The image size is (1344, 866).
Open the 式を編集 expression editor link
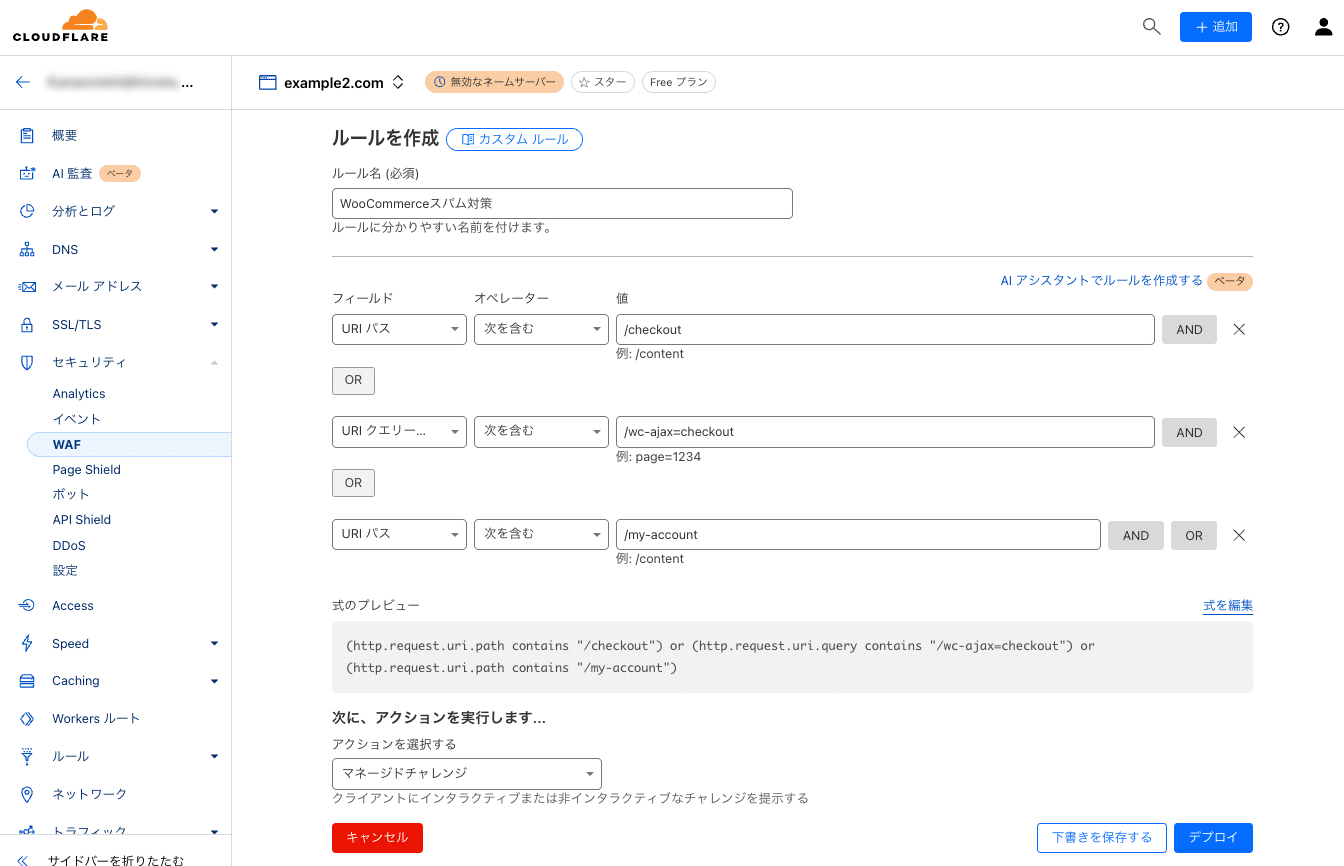pyautogui.click(x=1227, y=605)
